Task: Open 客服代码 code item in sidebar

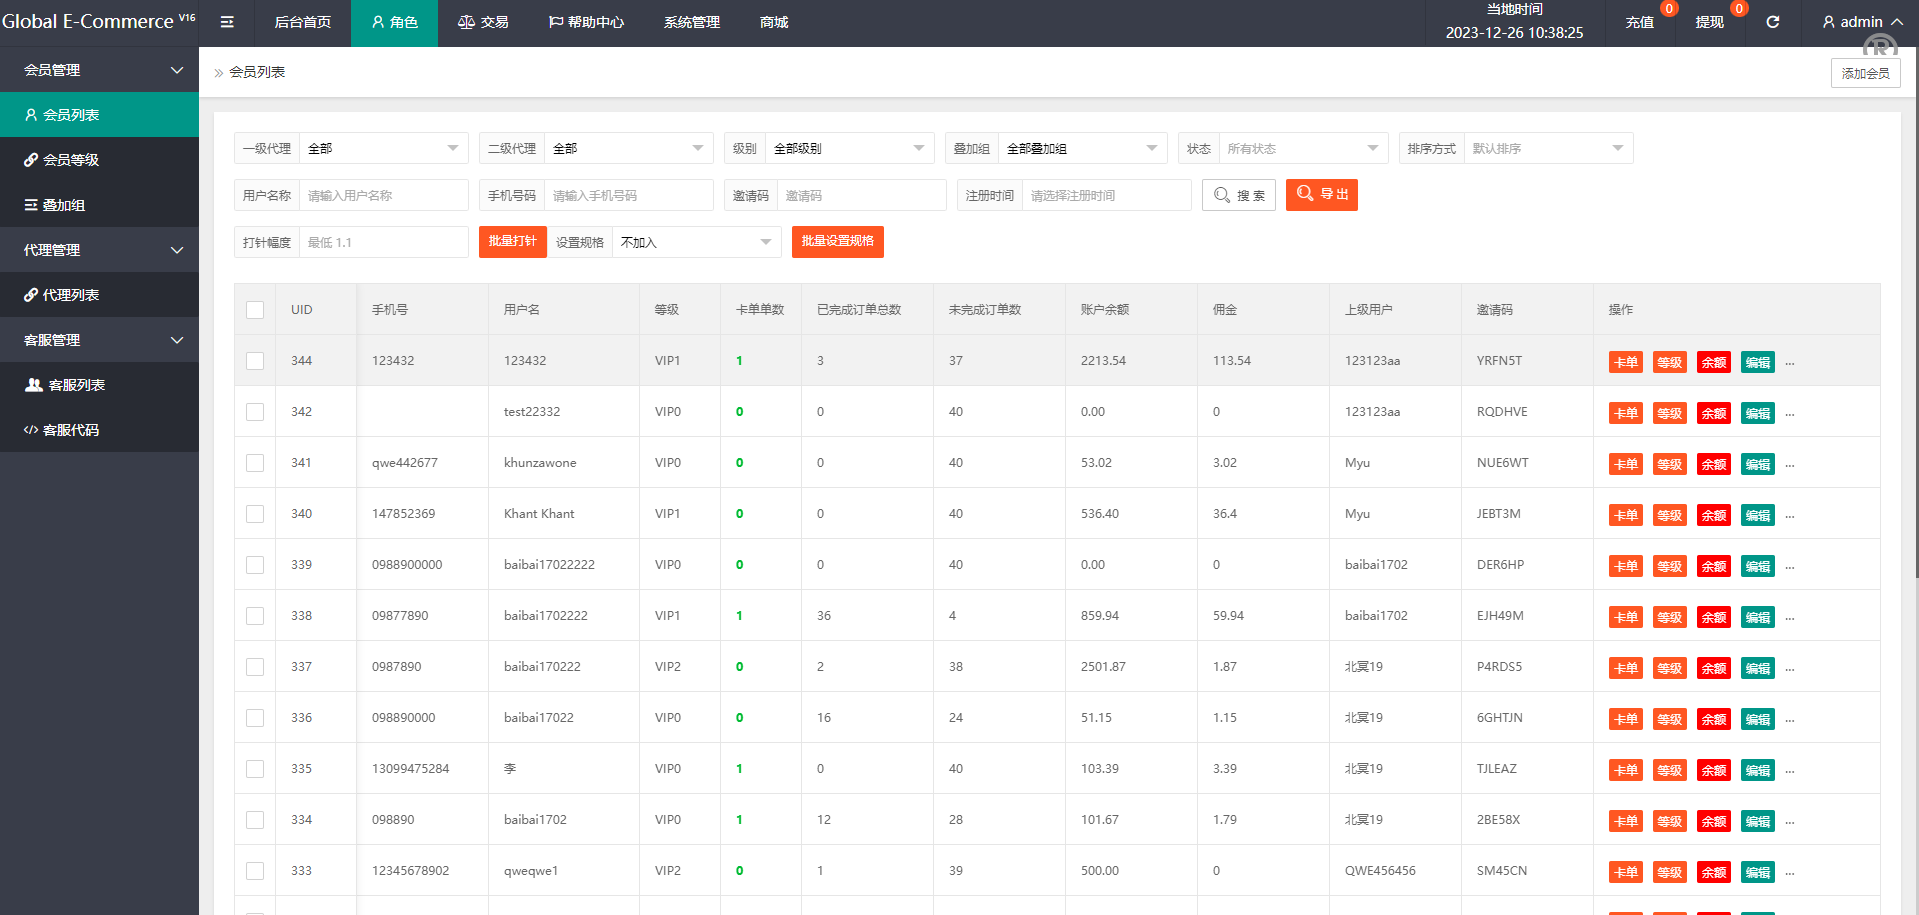Action: [71, 430]
